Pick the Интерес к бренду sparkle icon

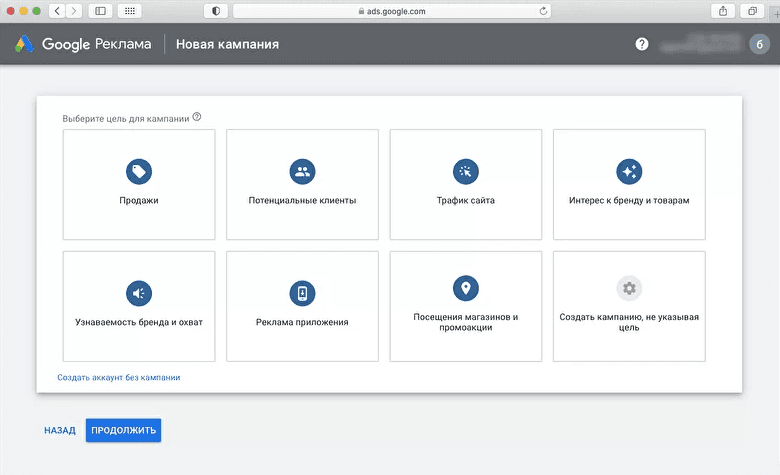[629, 172]
